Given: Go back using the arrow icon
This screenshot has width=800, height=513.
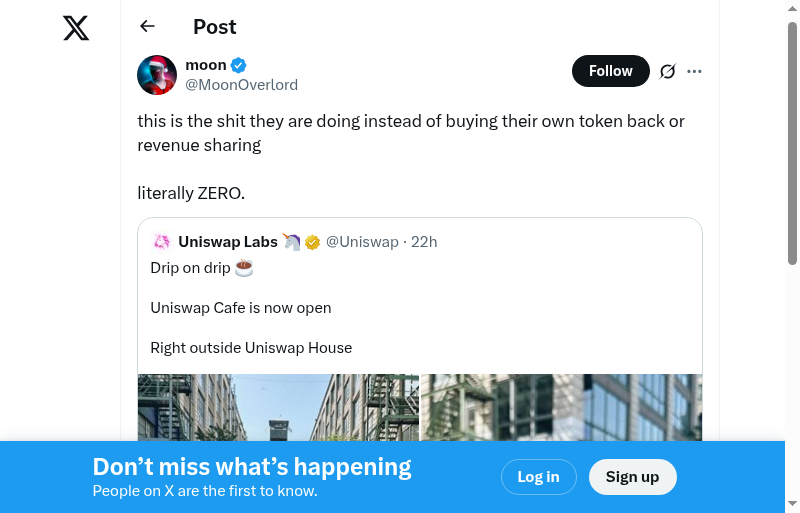Looking at the screenshot, I should pos(148,27).
